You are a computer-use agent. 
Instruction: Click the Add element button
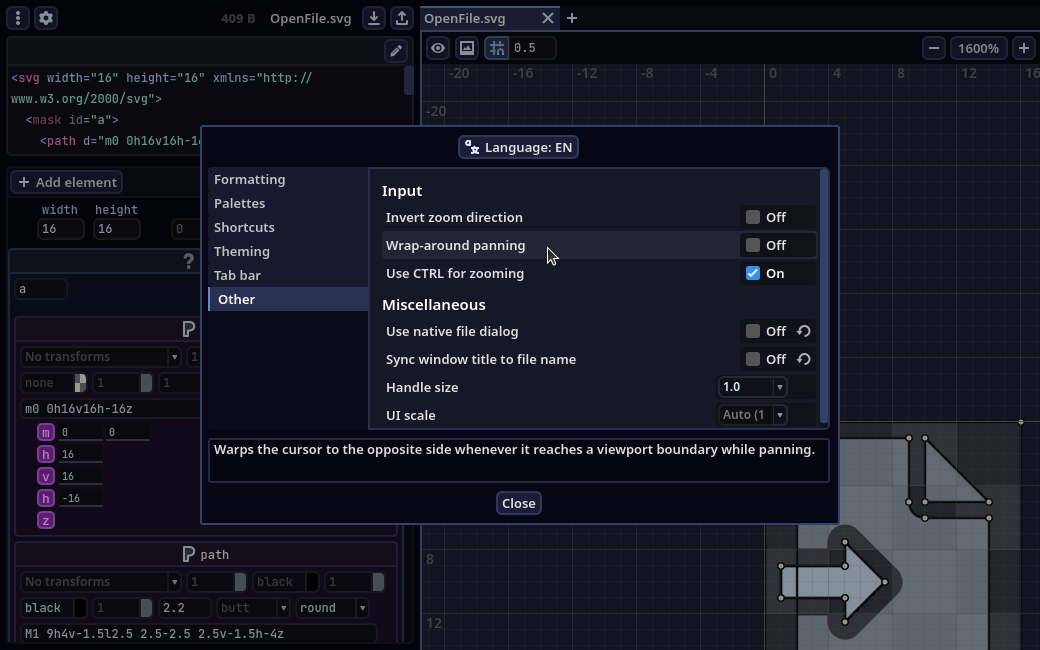point(67,182)
